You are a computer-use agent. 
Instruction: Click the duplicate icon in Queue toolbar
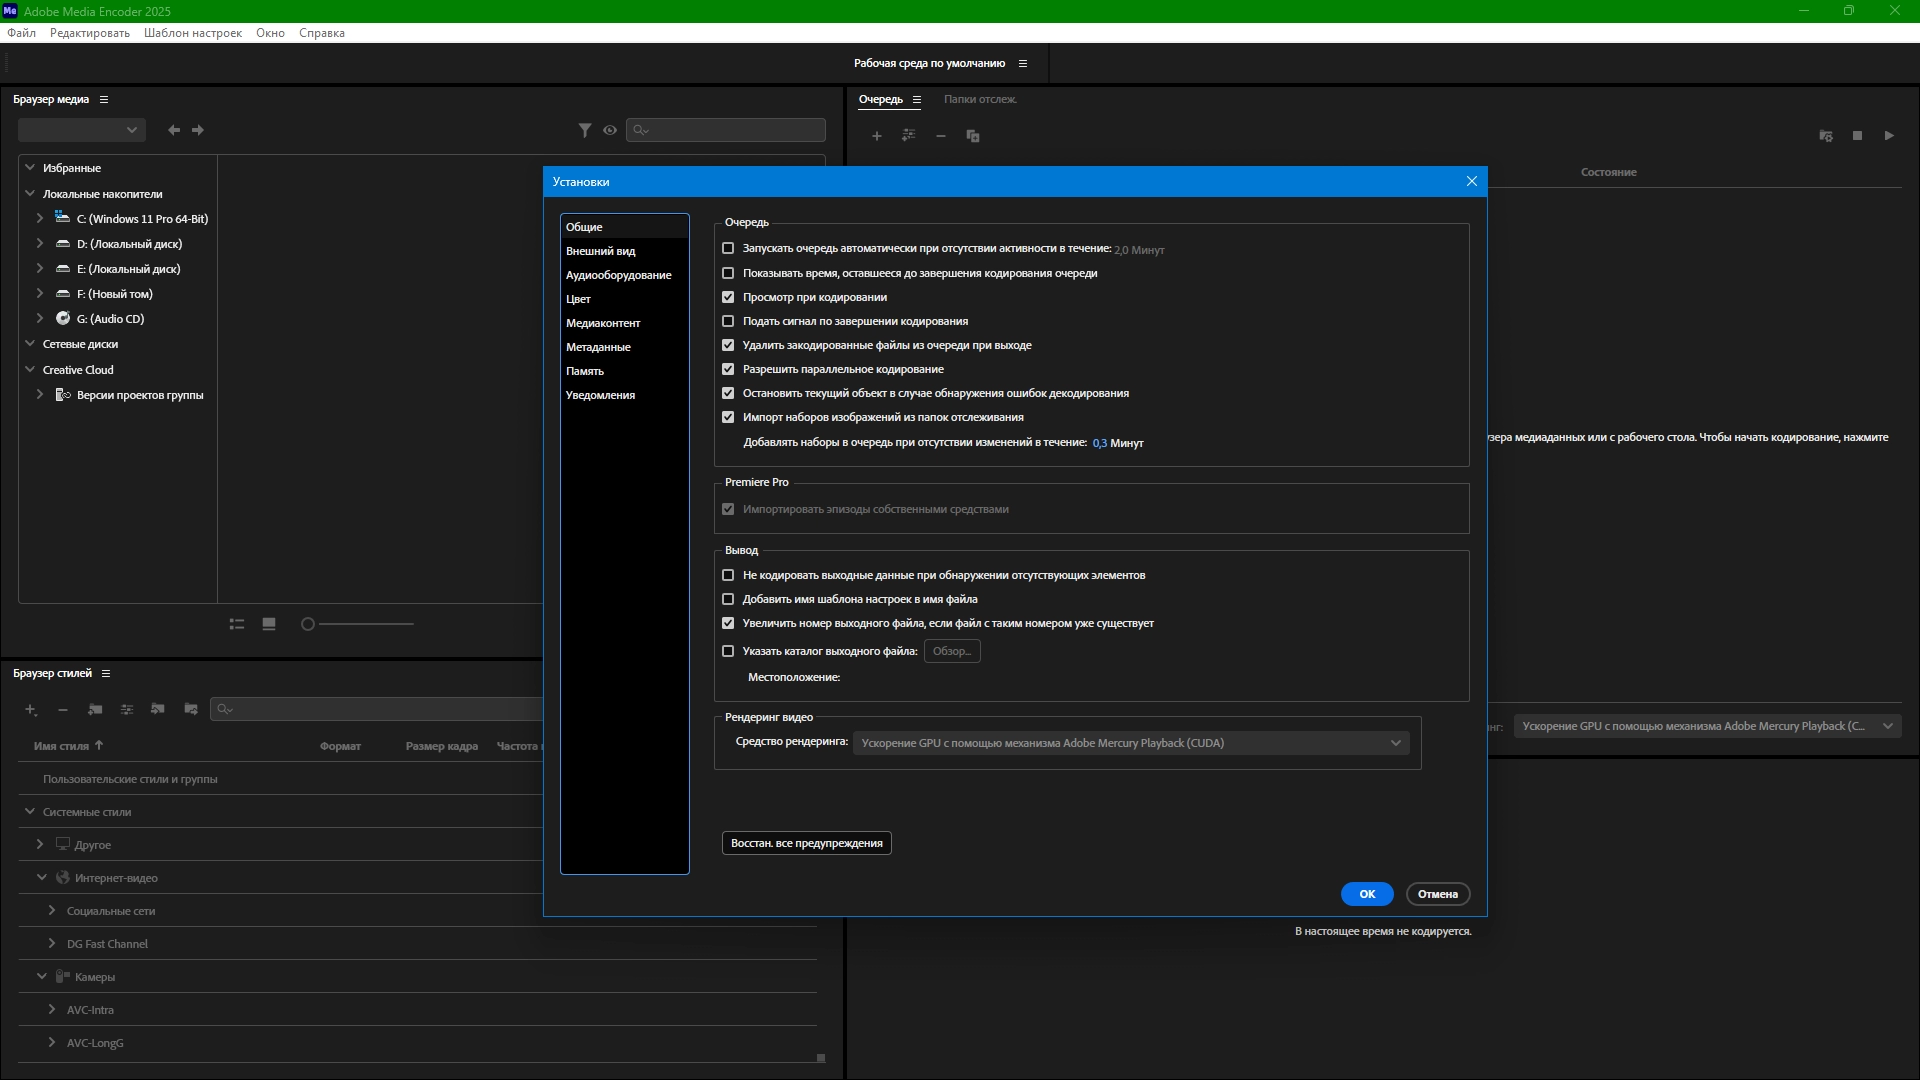(x=973, y=136)
